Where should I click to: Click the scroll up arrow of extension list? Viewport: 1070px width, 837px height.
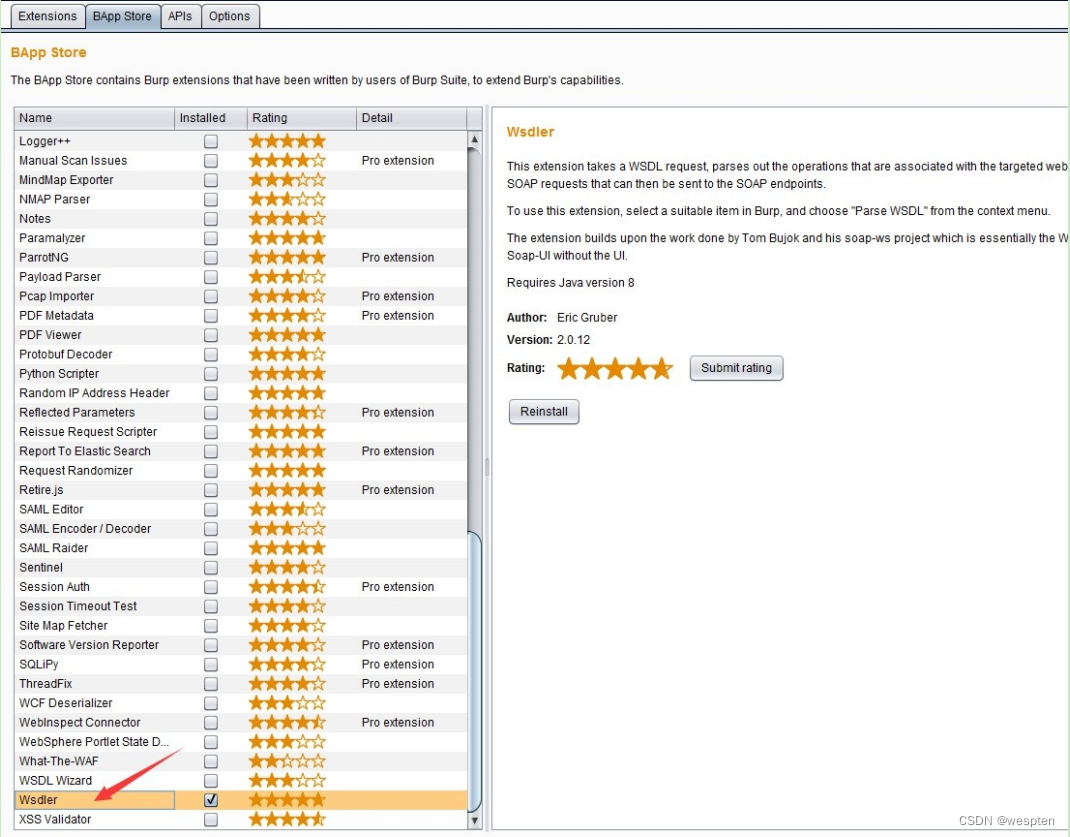474,141
